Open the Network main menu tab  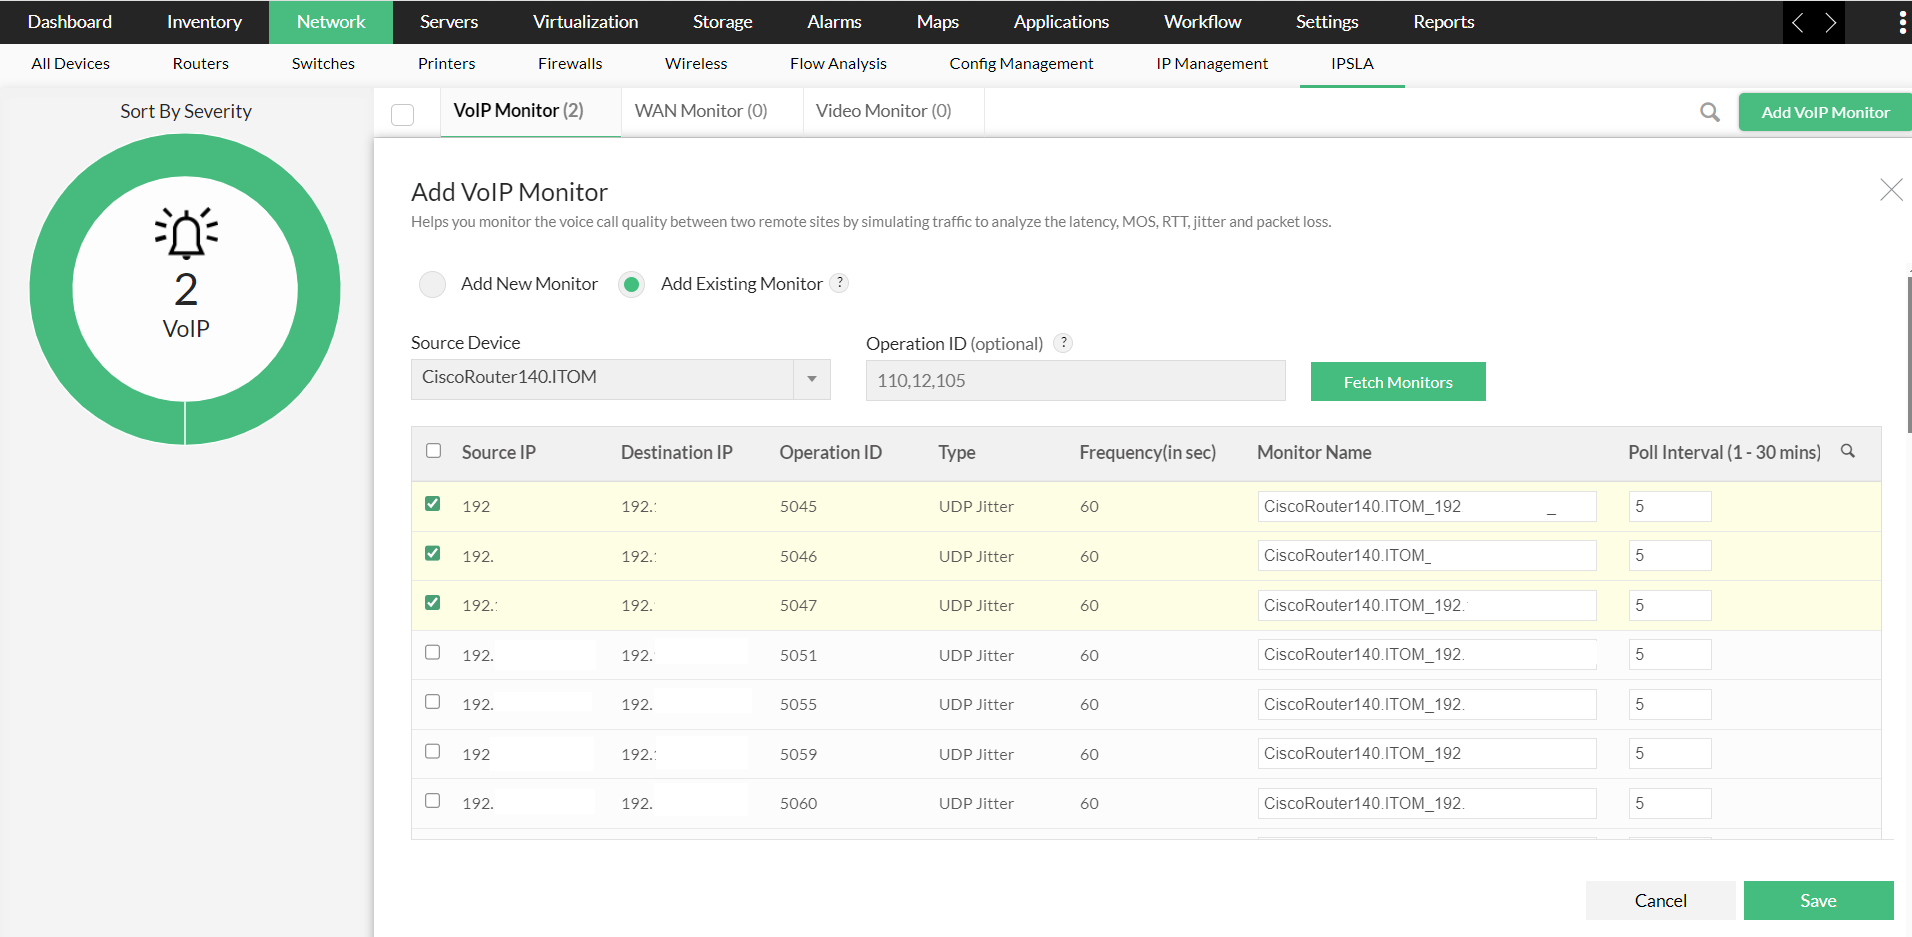330,22
